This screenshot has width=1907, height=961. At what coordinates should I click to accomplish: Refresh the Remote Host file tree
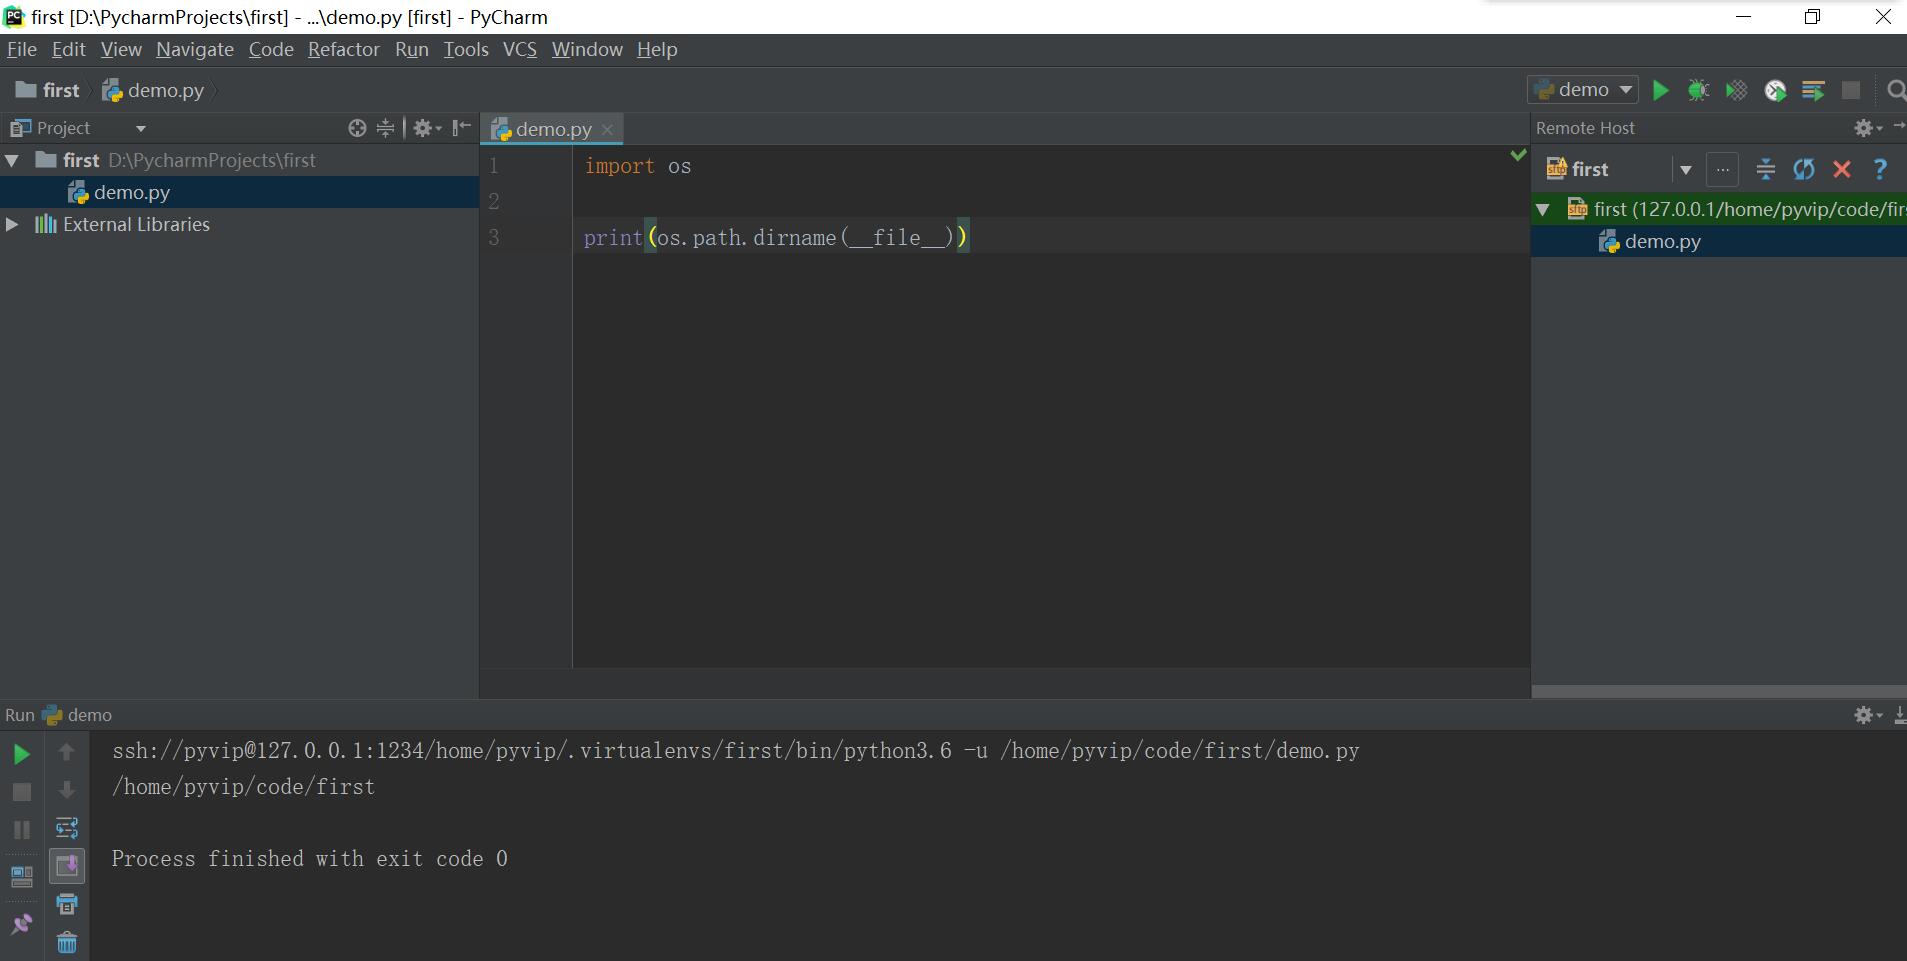pos(1804,169)
